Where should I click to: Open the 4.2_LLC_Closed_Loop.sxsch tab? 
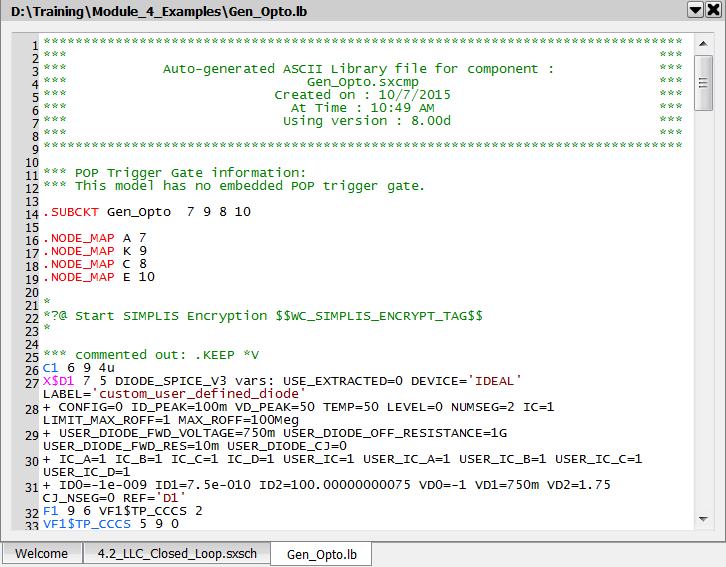[176, 553]
